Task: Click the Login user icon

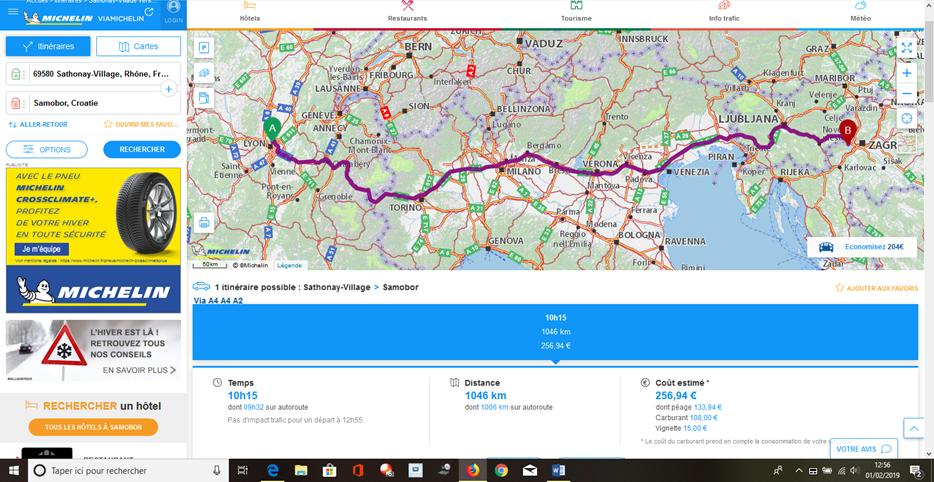Action: 173,12
